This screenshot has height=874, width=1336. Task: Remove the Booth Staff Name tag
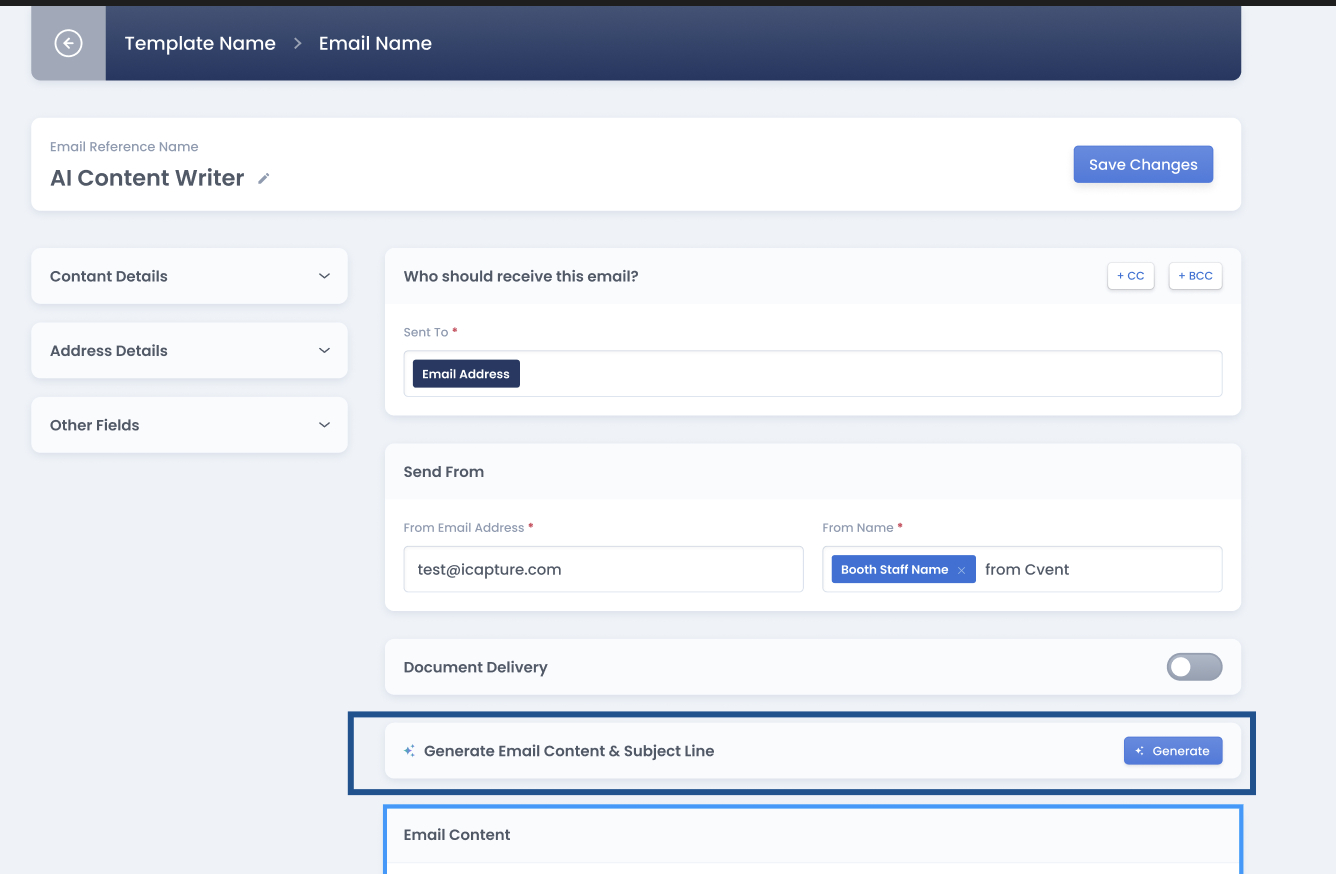tap(961, 570)
